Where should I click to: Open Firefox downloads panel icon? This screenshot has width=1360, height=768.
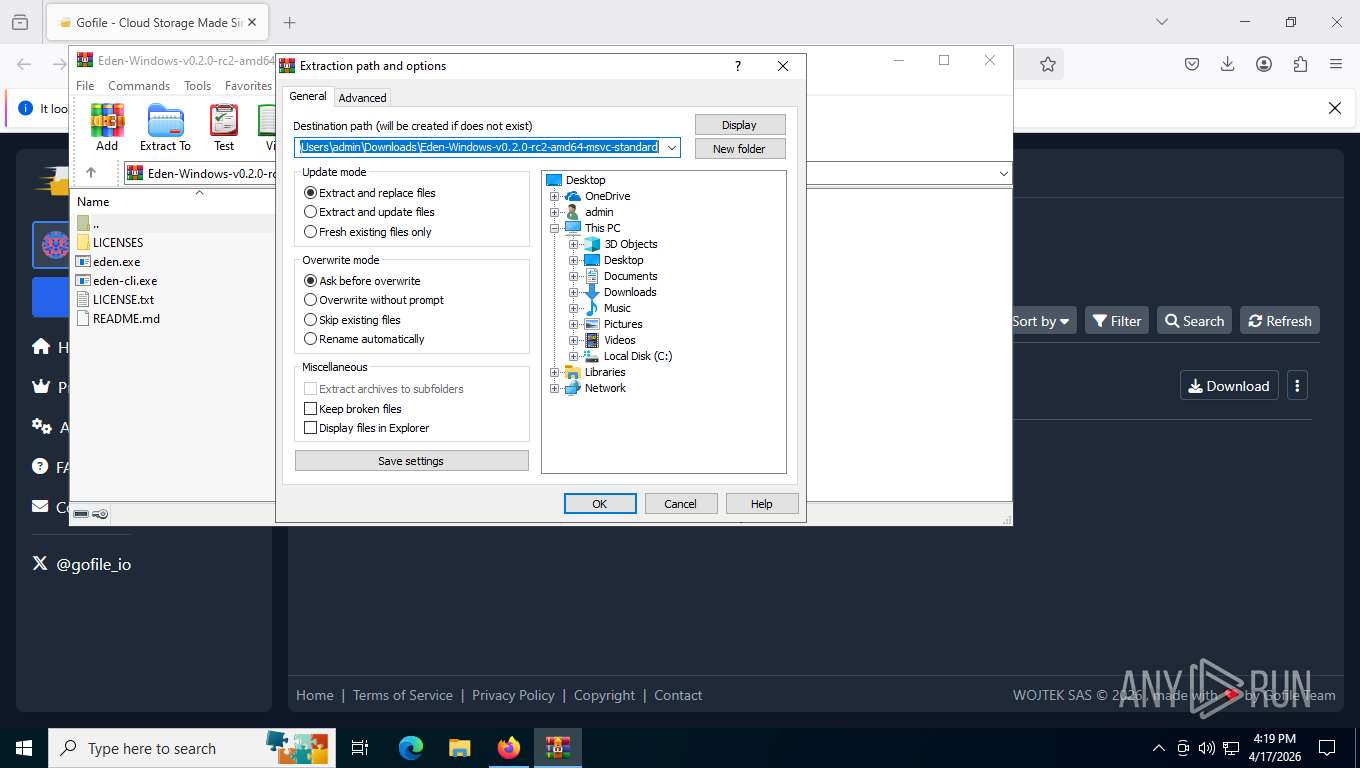[1228, 64]
